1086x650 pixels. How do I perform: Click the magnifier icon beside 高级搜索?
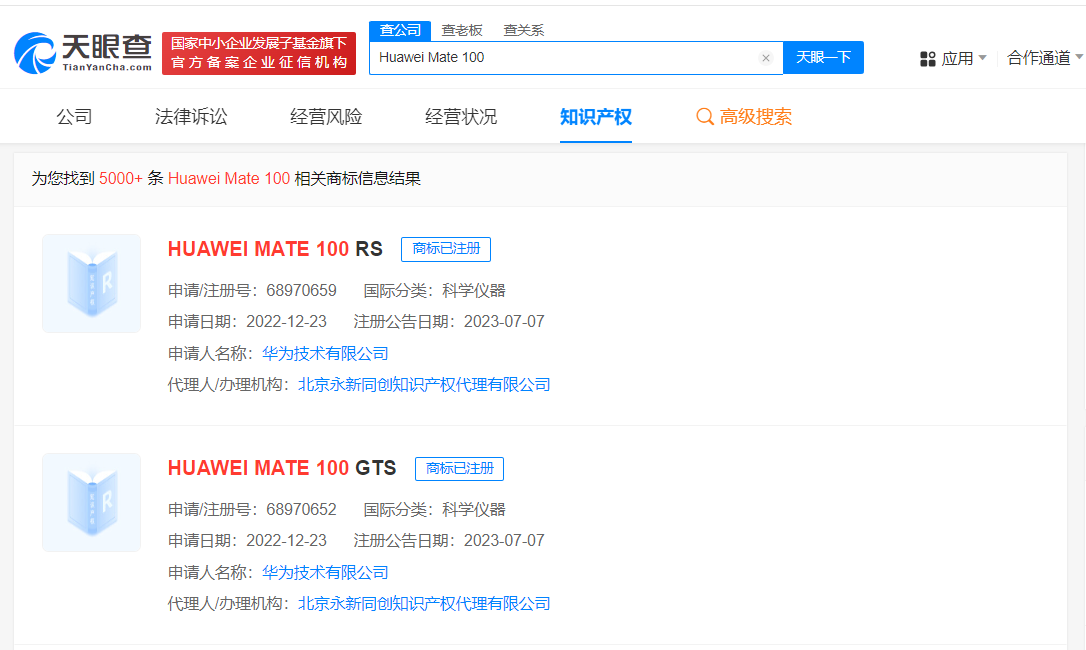(x=705, y=116)
